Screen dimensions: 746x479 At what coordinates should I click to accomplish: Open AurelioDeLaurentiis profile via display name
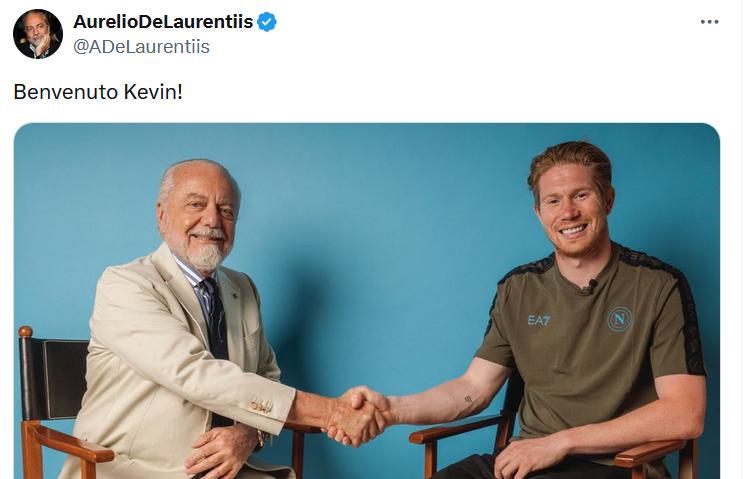tap(163, 22)
